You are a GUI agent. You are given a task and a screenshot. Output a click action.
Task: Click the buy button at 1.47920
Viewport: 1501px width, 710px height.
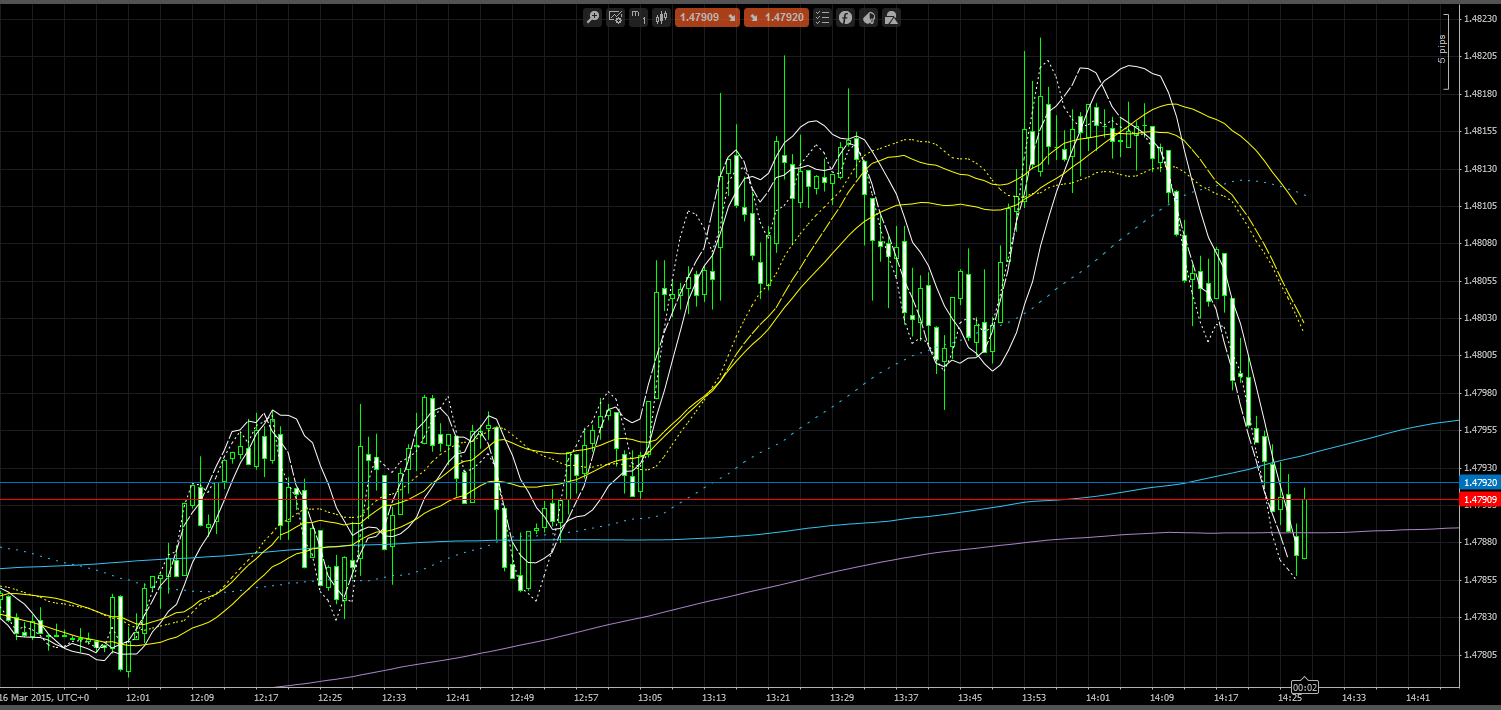pyautogui.click(x=775, y=17)
